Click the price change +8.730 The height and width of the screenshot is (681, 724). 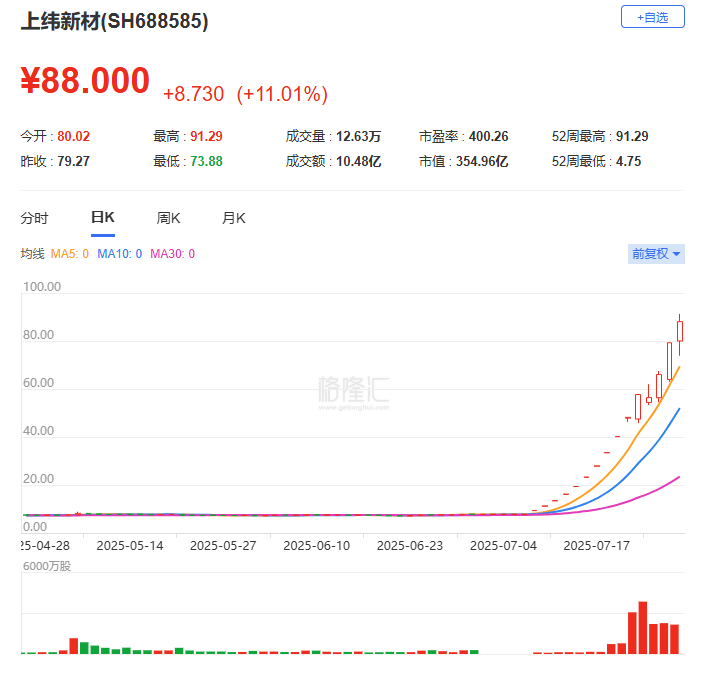coord(193,94)
